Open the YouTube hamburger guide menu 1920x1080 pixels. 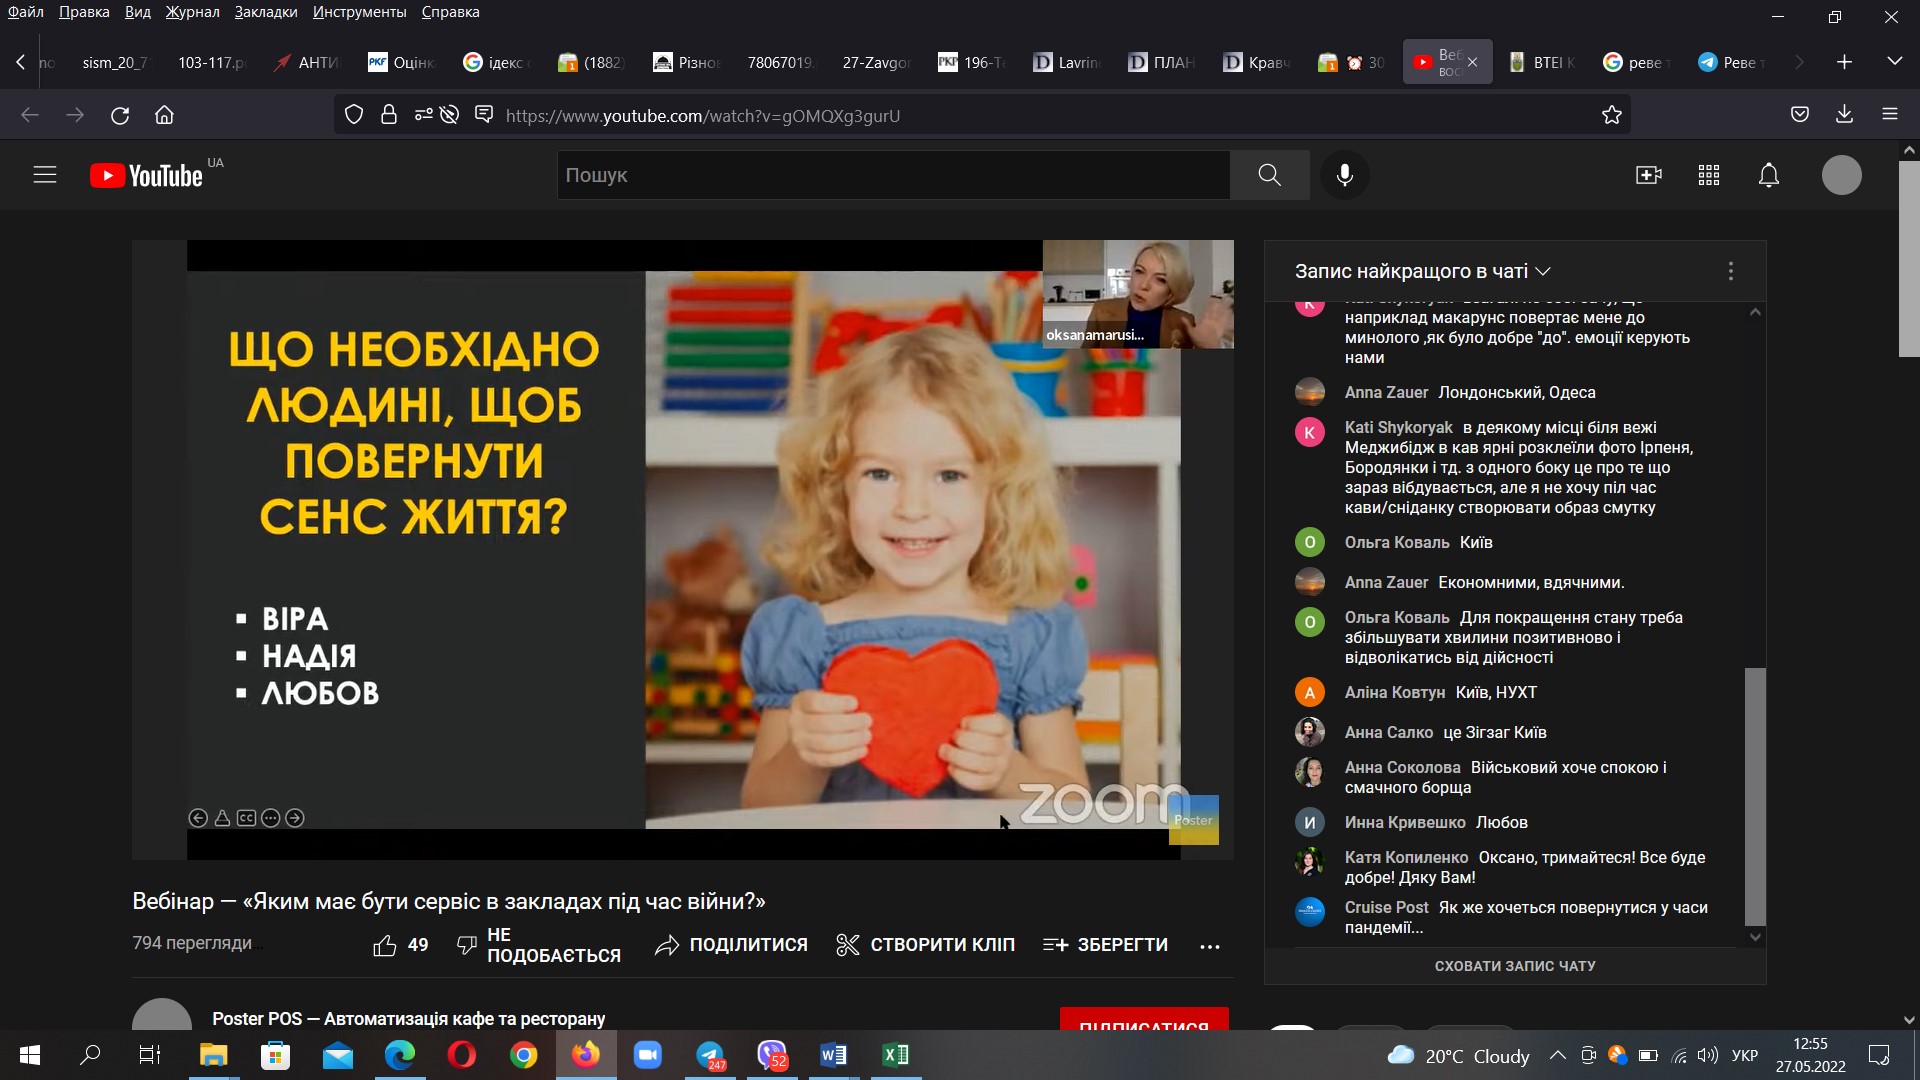(x=45, y=176)
